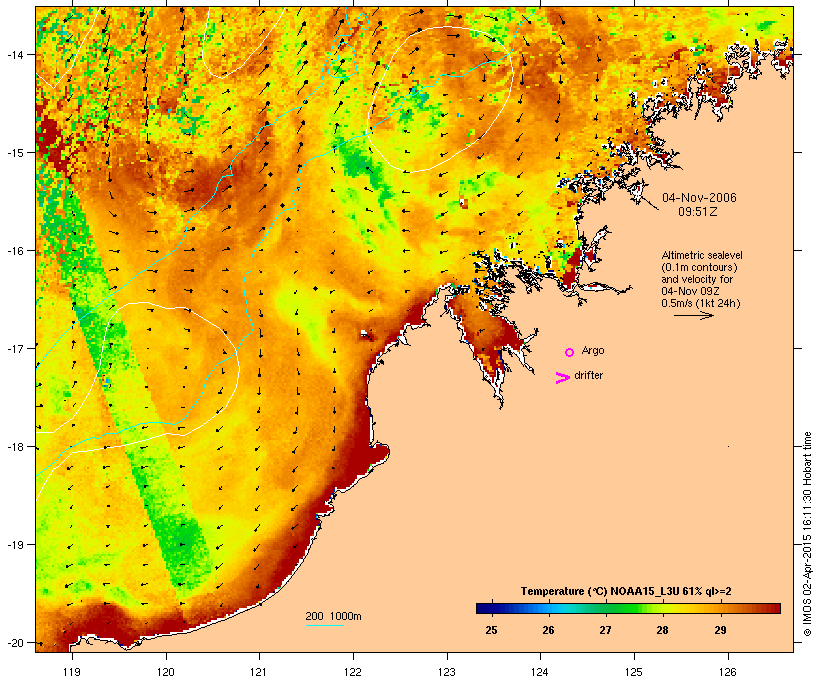This screenshot has height=680, width=820.
Task: Click the 120 longitude axis label
Action: [166, 672]
